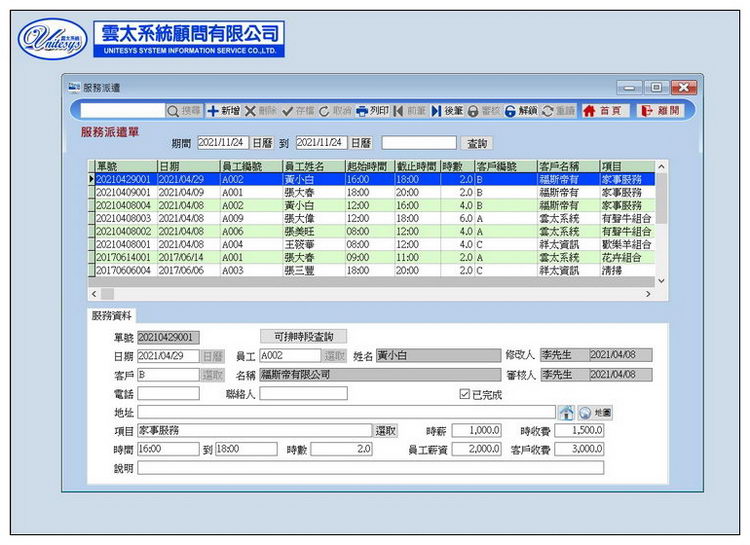
Task: Toggle the 已完成 (Completed) checkbox
Action: click(x=464, y=394)
